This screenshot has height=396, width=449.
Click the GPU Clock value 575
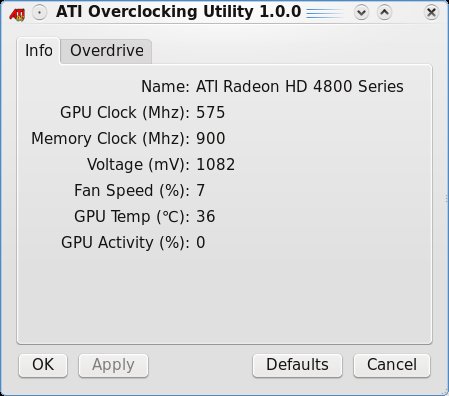210,113
